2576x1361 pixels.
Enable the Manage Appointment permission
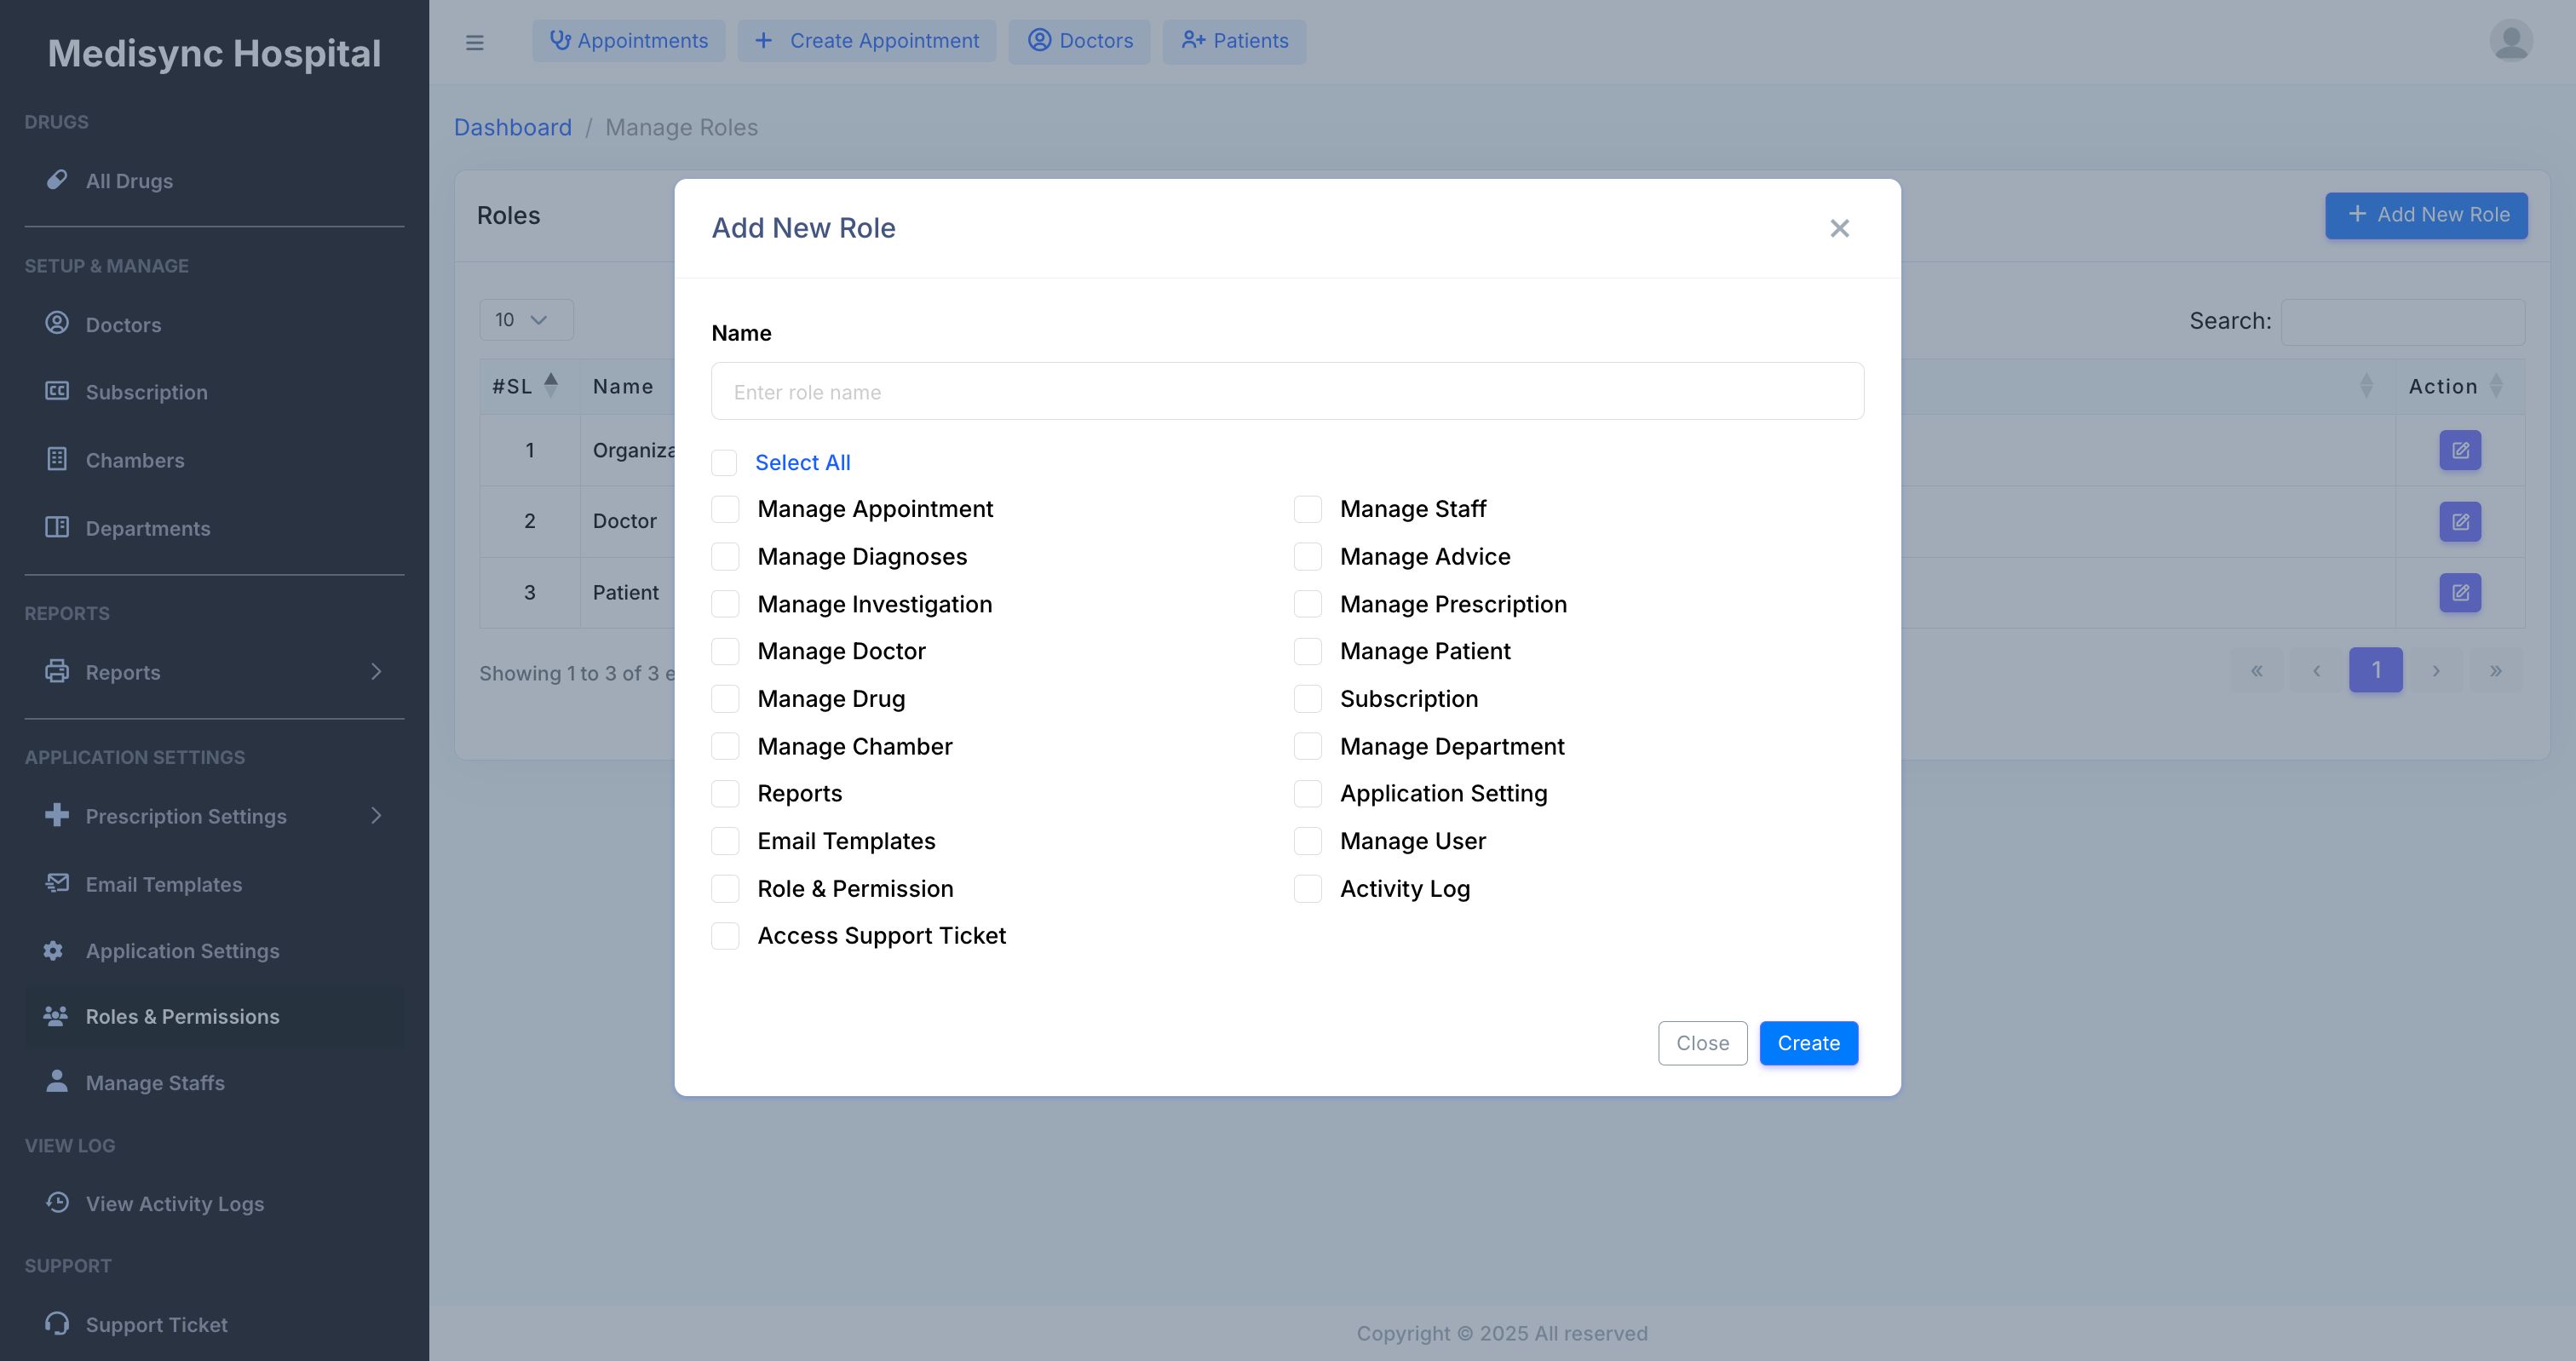pos(725,509)
